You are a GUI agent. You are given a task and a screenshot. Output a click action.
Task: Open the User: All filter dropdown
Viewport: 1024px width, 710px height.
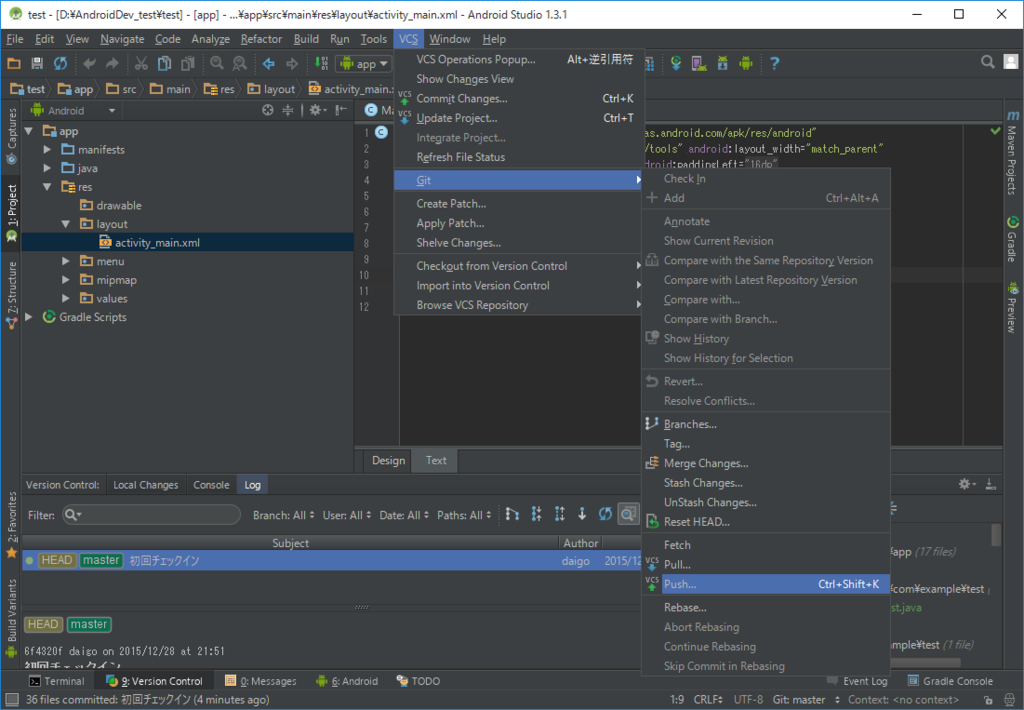pyautogui.click(x=347, y=515)
